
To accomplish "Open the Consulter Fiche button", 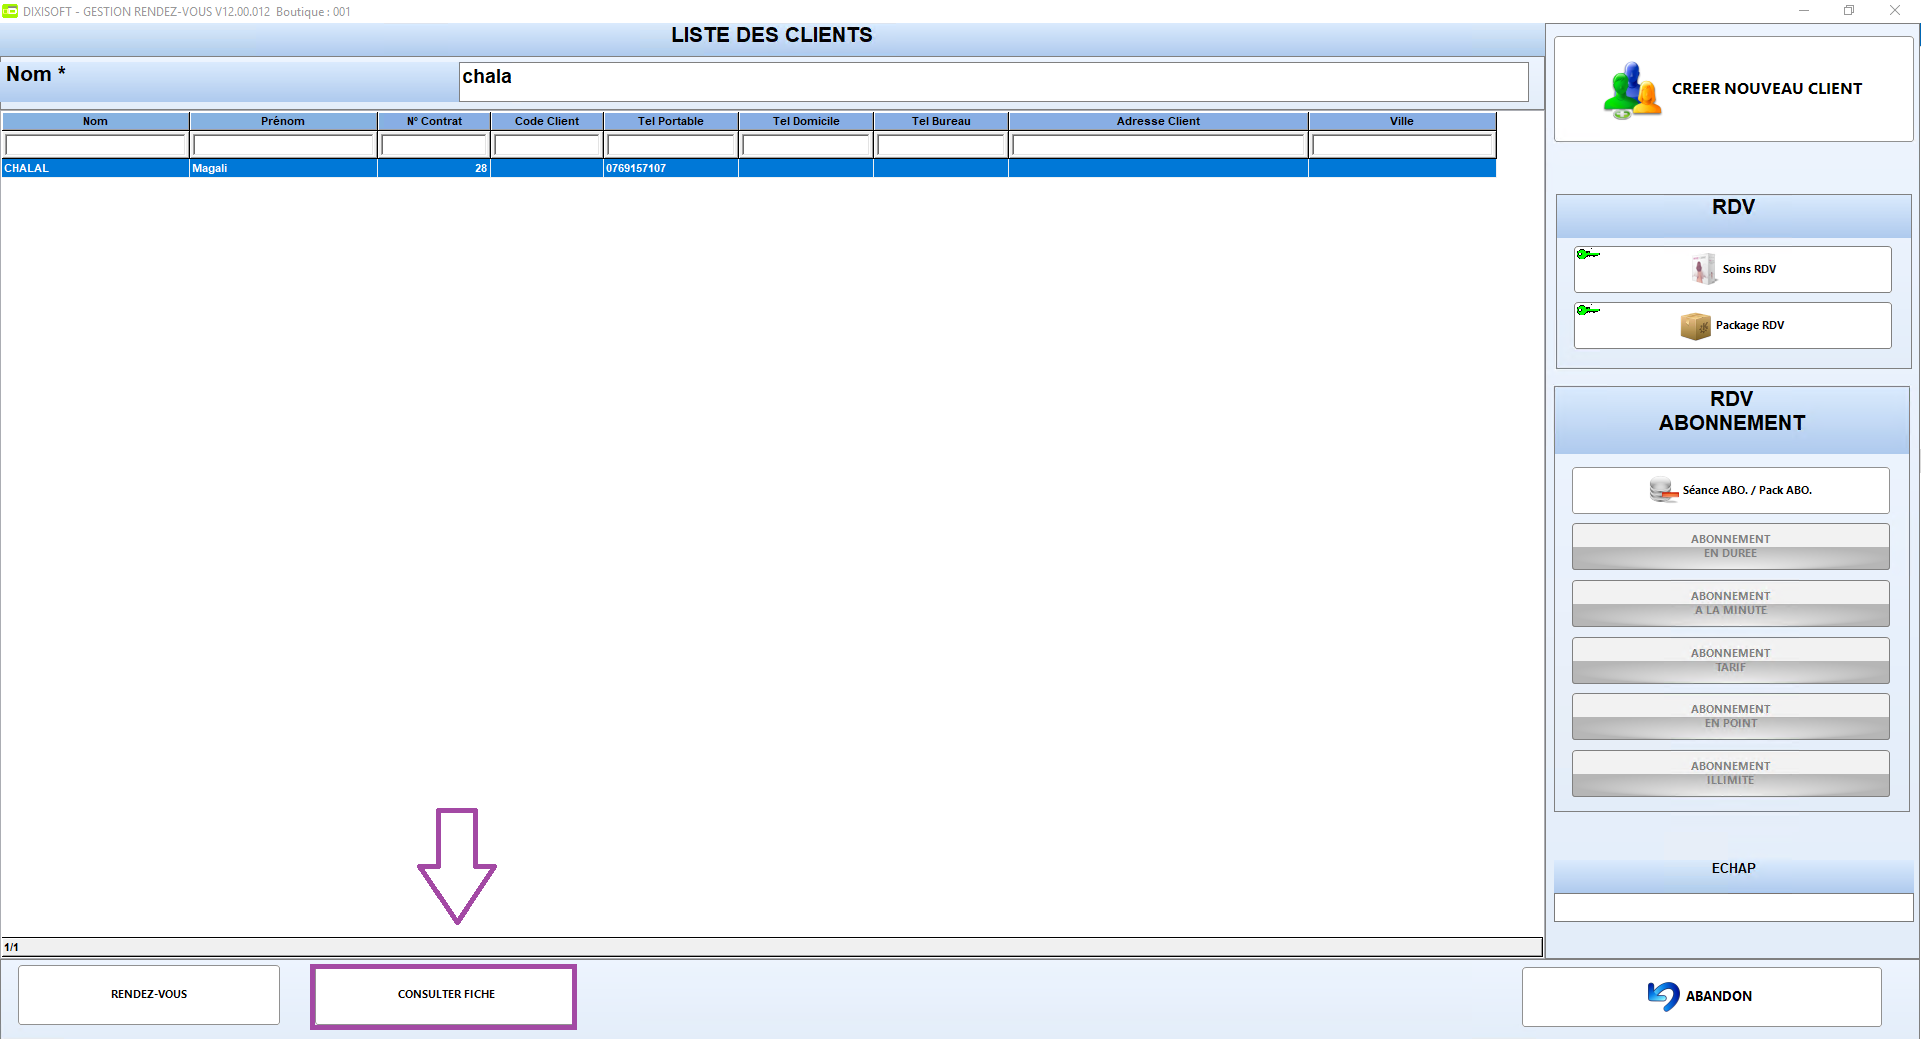I will tap(444, 996).
